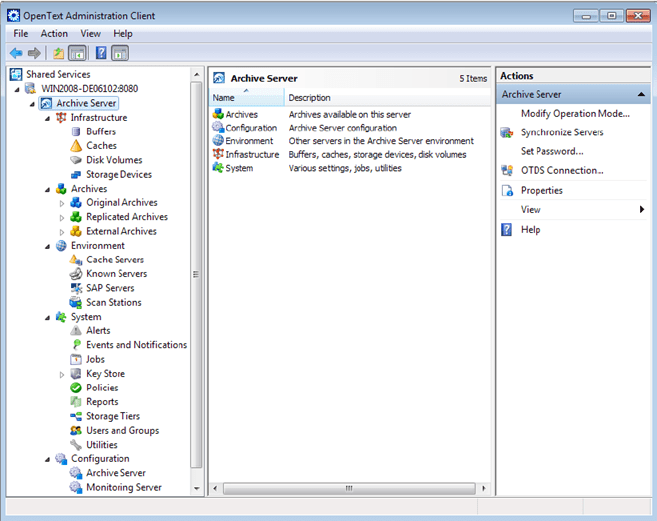Click Properties action text

pyautogui.click(x=541, y=190)
